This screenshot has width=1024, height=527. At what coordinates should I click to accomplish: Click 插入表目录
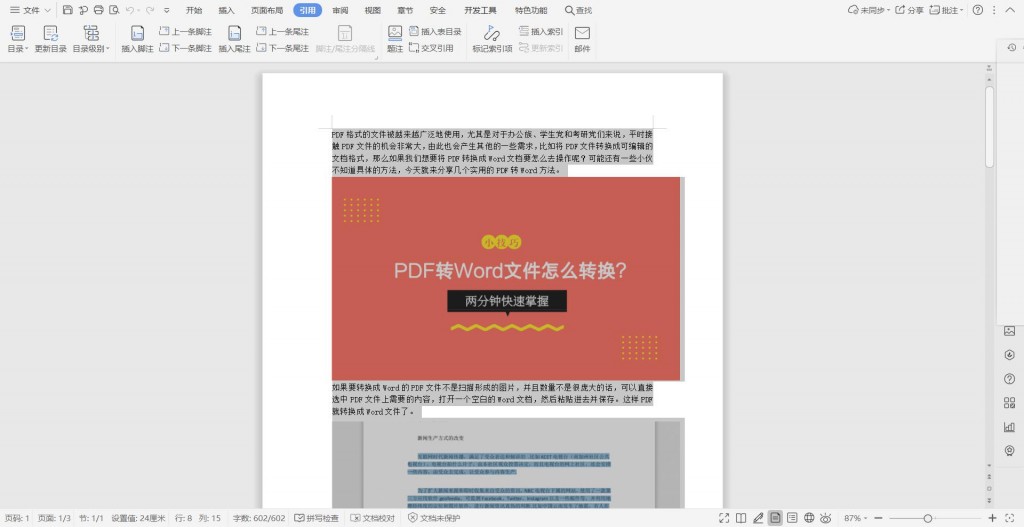436,31
